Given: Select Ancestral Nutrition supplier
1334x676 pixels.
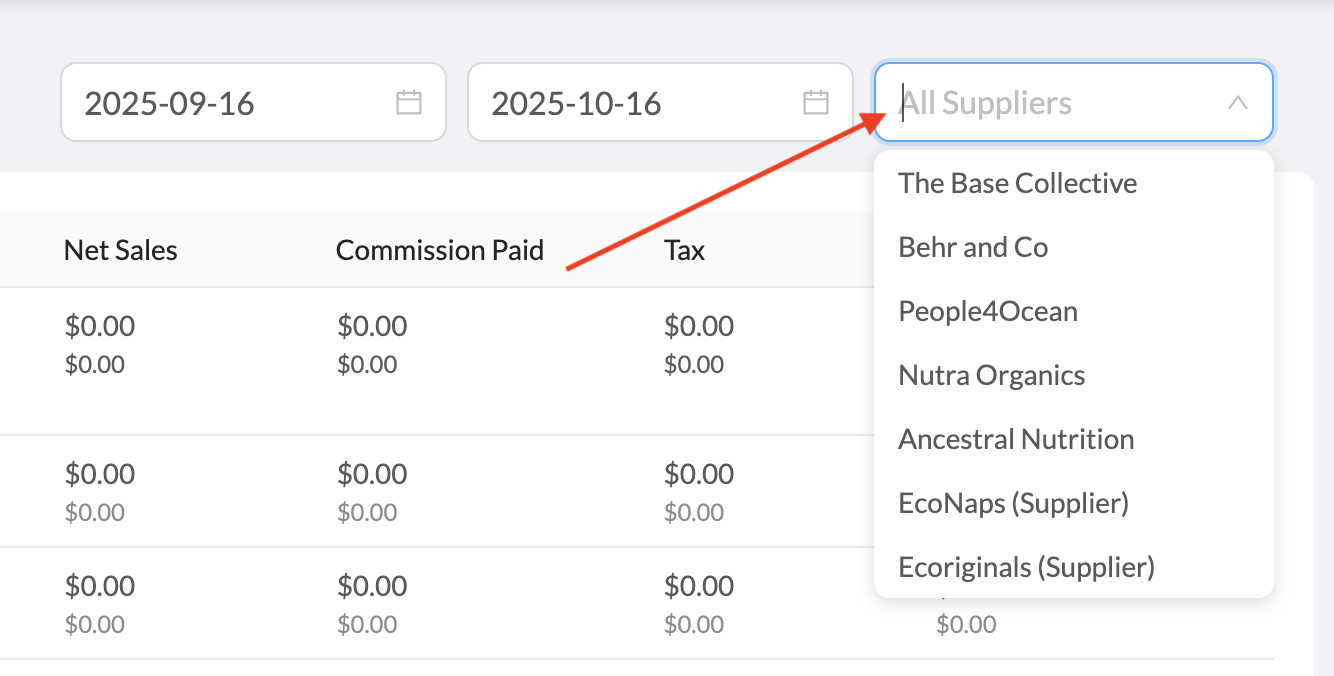Looking at the screenshot, I should point(1016,439).
